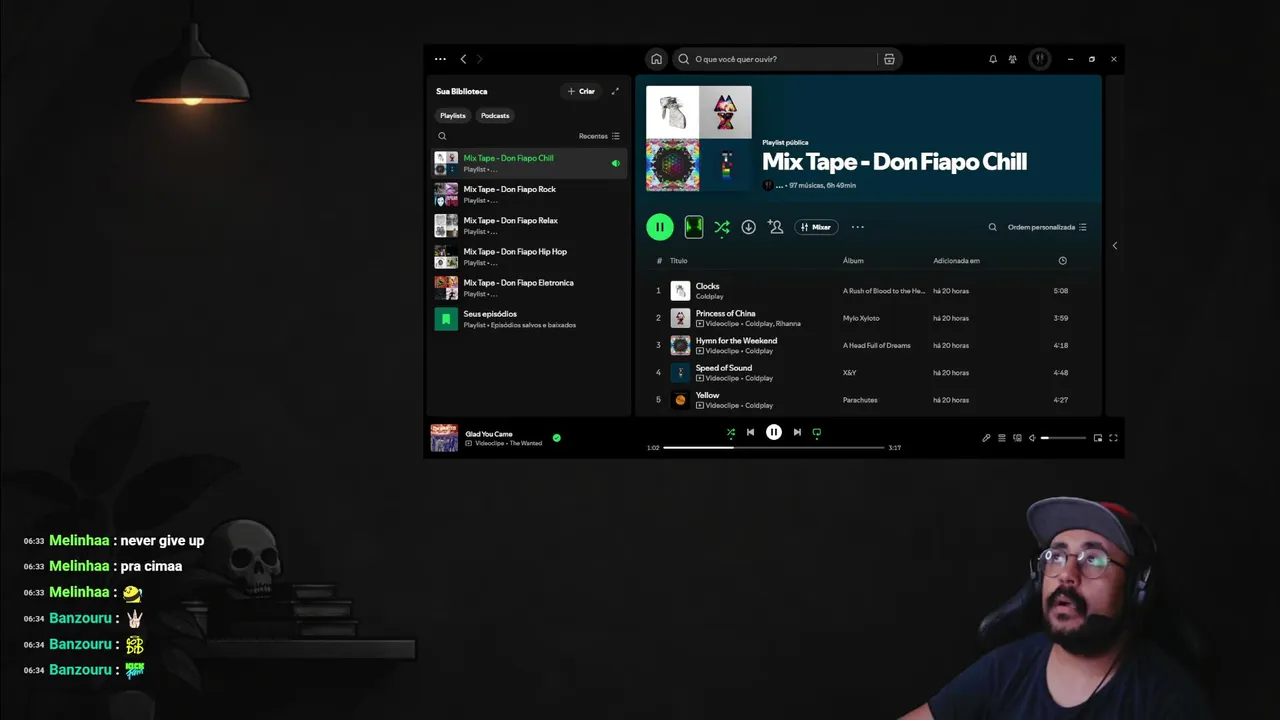Image resolution: width=1280 pixels, height=720 pixels.
Task: Open Mix Tape - Don Fiapo Rock playlist
Action: tap(530, 194)
